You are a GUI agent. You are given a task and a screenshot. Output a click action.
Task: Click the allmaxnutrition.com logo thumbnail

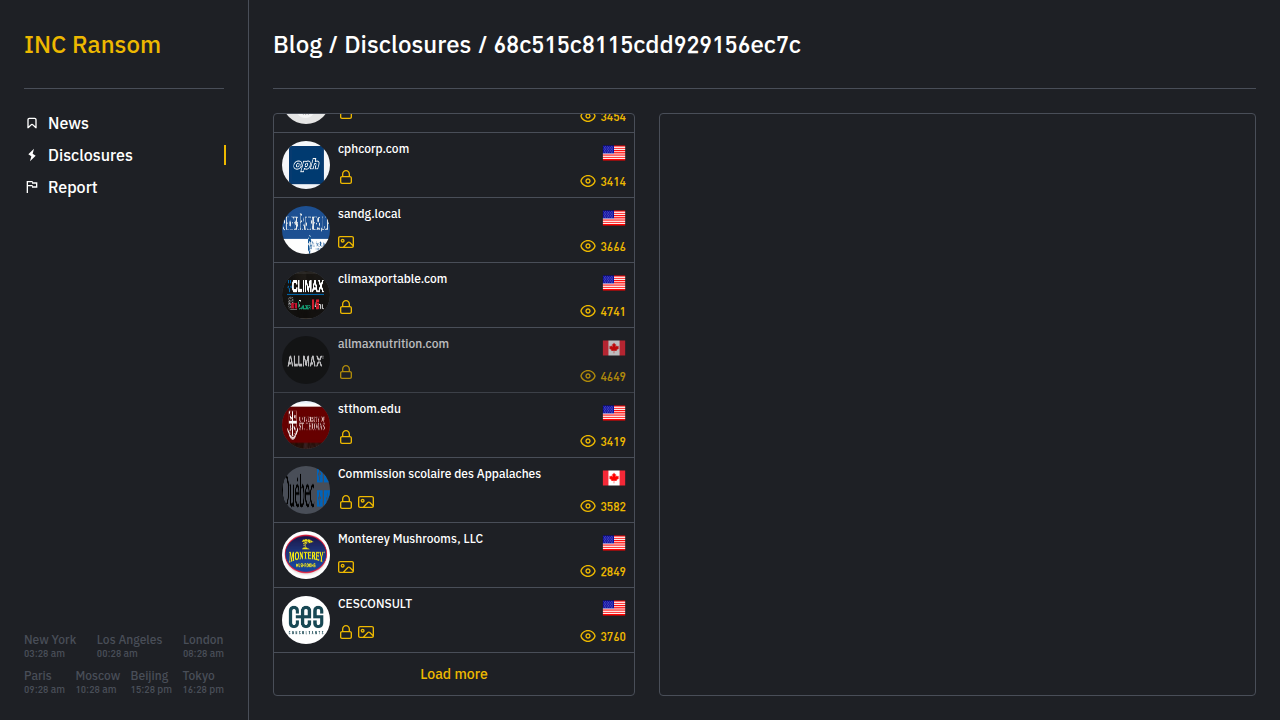click(306, 360)
